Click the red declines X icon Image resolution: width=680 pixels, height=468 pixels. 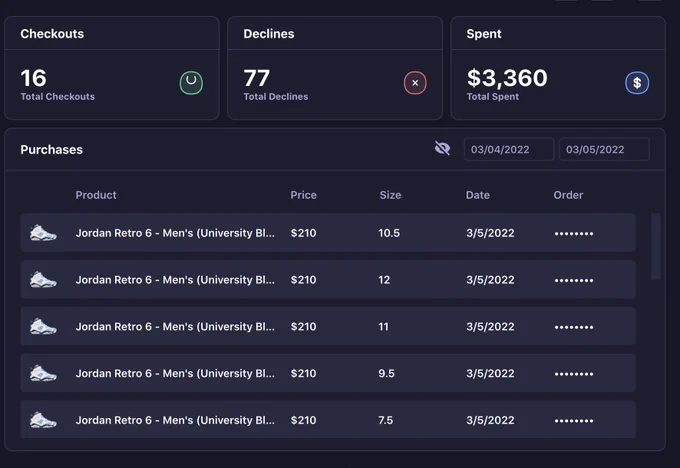(415, 83)
